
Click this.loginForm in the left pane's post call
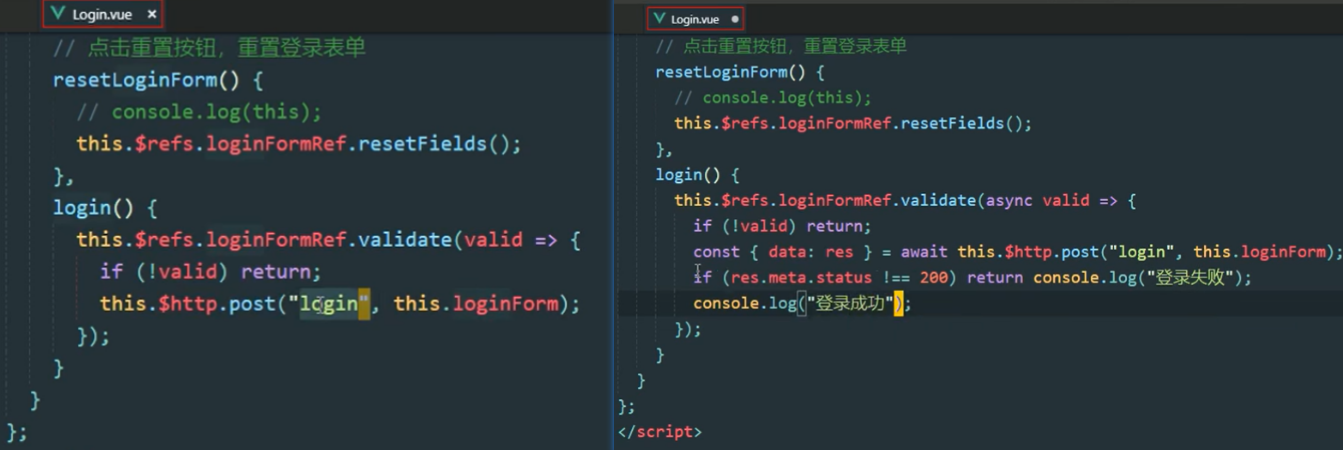click(476, 304)
